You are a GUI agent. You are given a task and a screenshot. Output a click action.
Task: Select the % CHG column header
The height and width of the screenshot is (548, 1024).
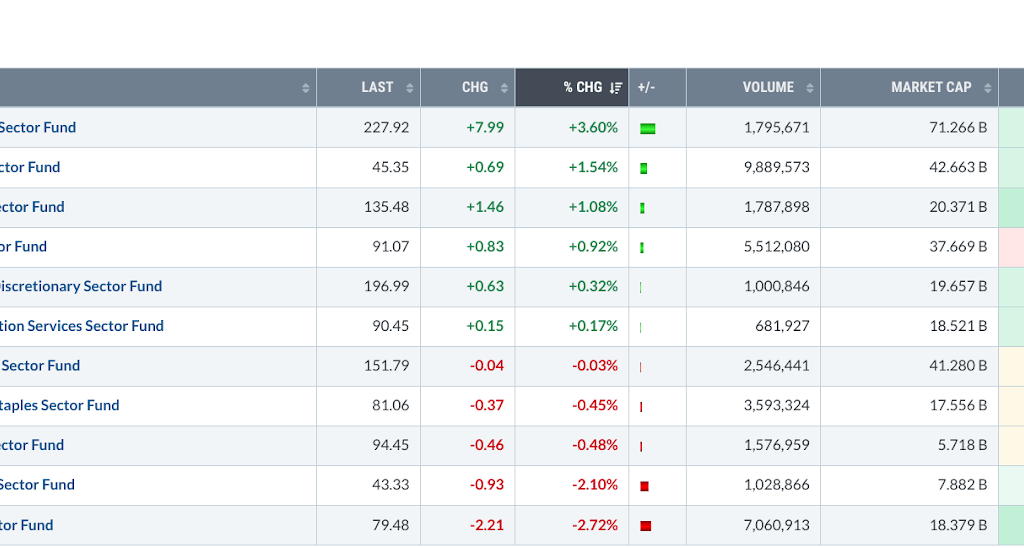[572, 88]
